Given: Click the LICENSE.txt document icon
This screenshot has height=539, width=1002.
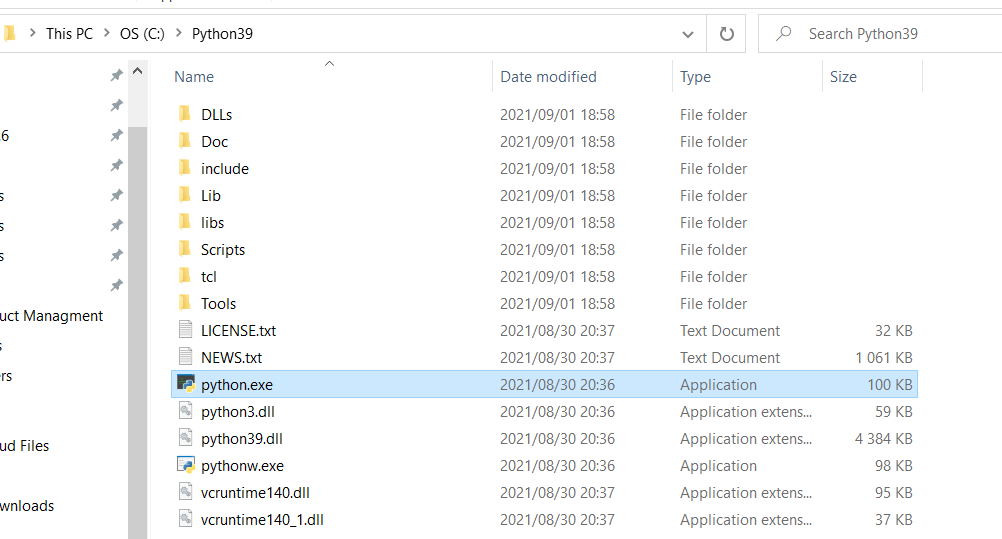Looking at the screenshot, I should click(185, 330).
